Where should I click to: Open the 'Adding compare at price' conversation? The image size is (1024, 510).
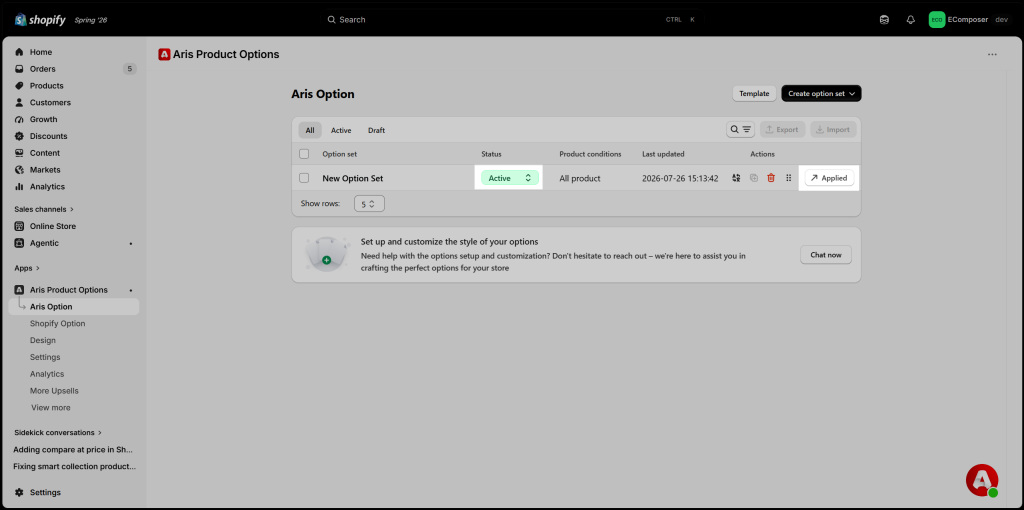[74, 450]
